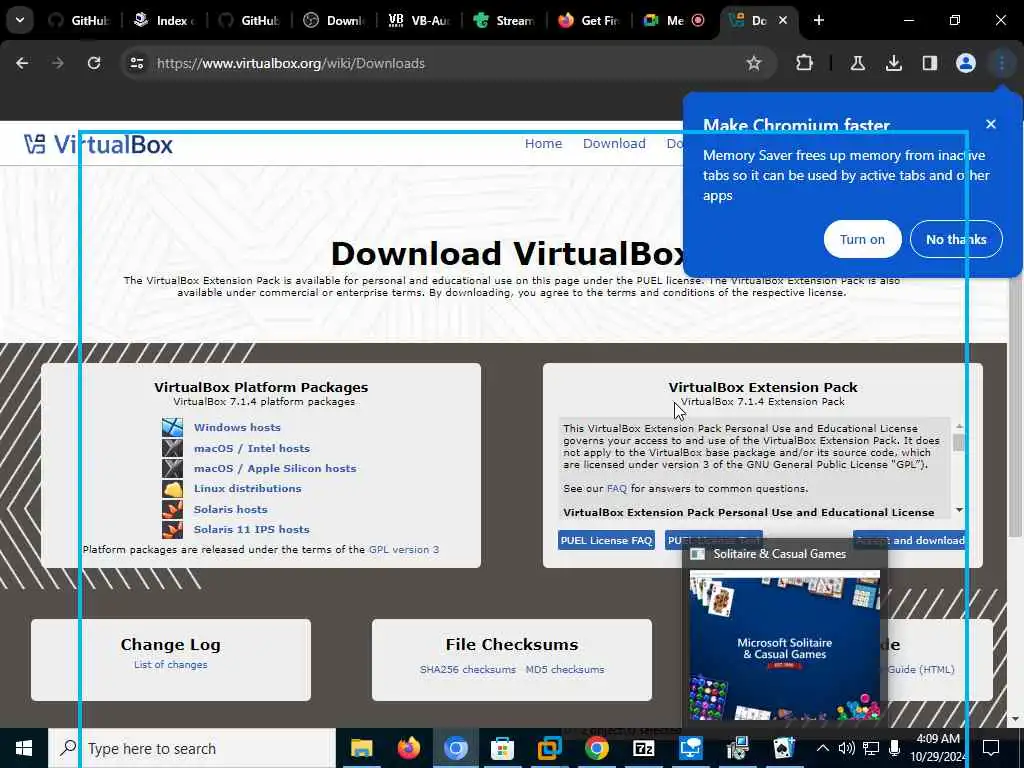Screen dimensions: 1024x768
Task: Click the Solaris hosts icon
Action: click(172, 509)
